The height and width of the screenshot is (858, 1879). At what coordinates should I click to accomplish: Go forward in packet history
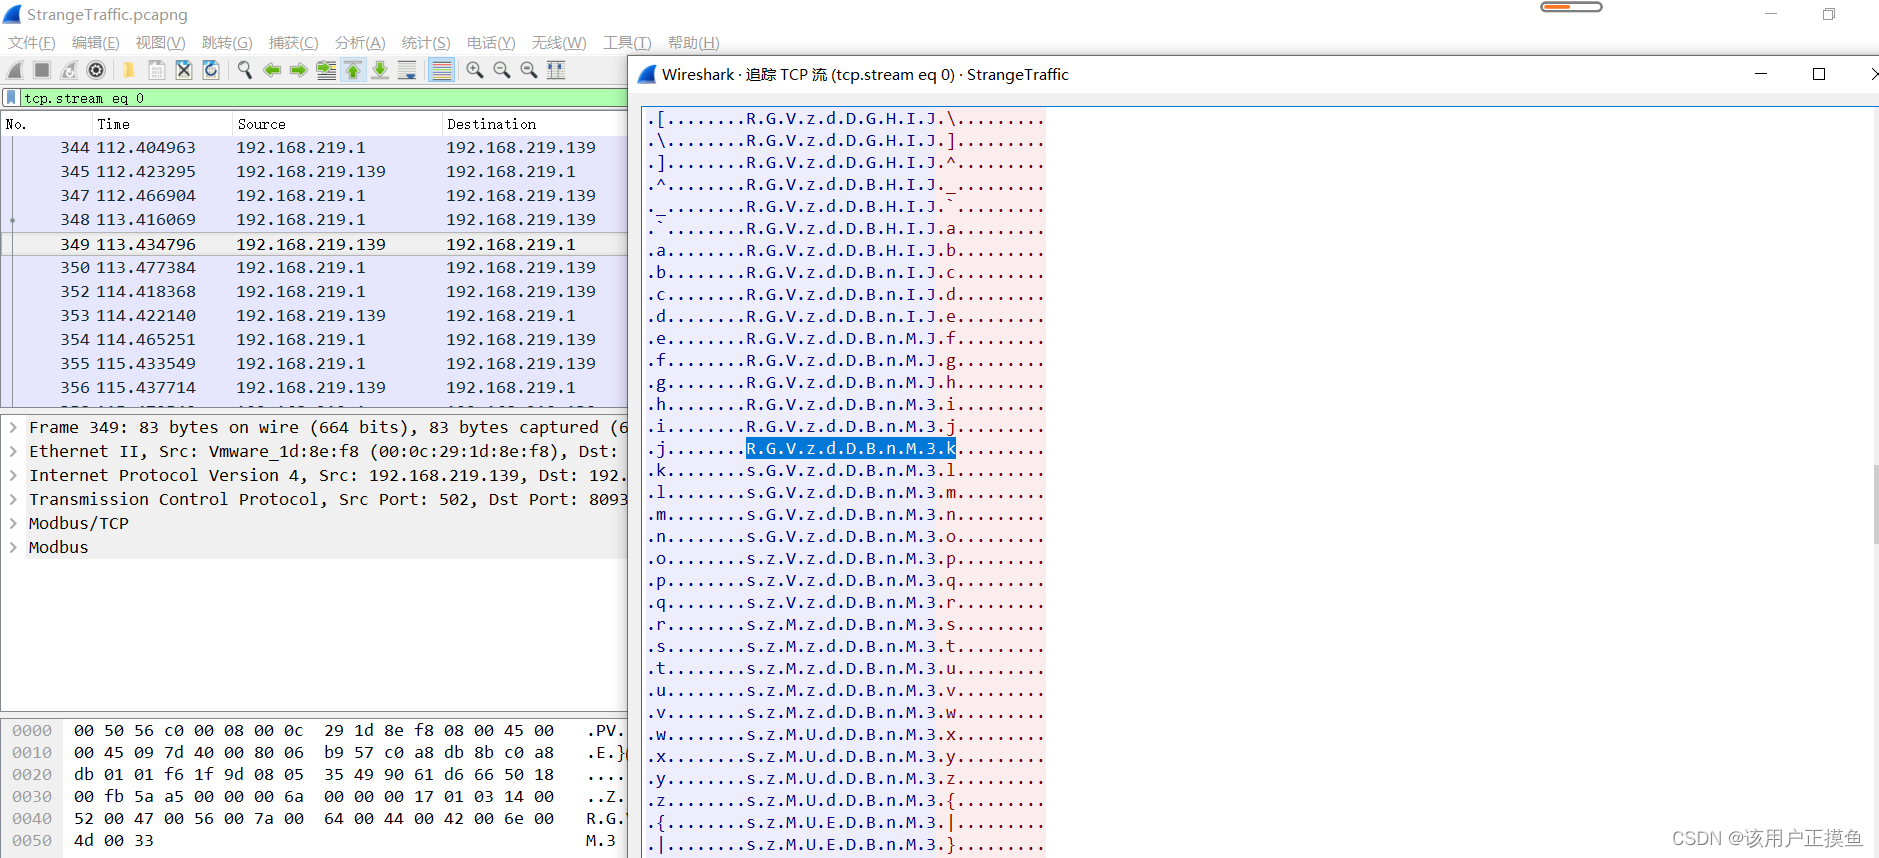click(299, 70)
